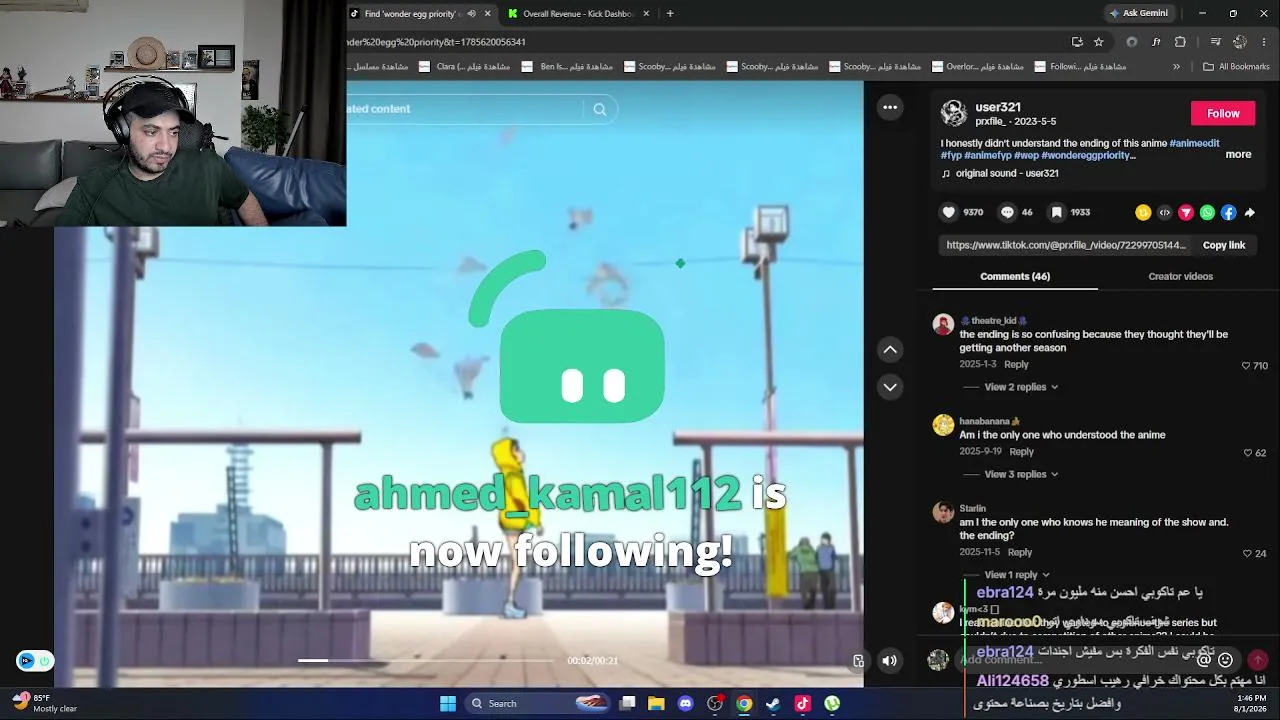
Task: Insert a mention with the @ icon
Action: [x=1204, y=659]
